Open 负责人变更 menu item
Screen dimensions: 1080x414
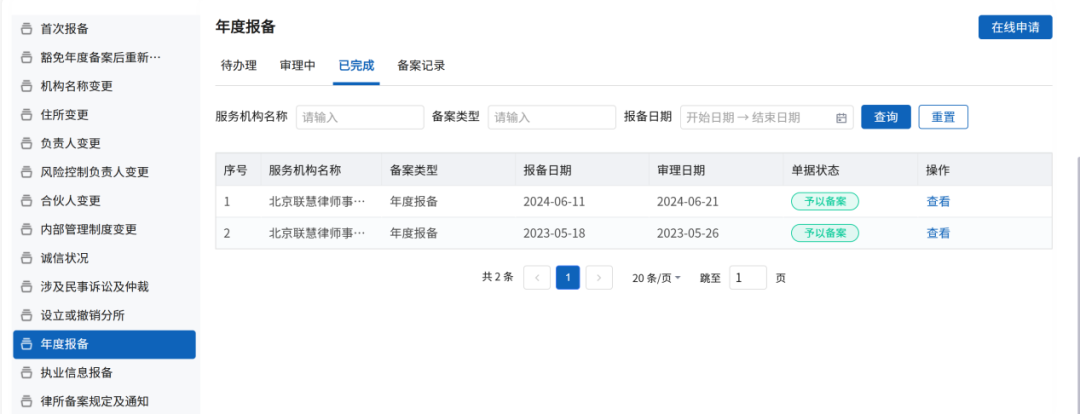pyautogui.click(x=104, y=143)
